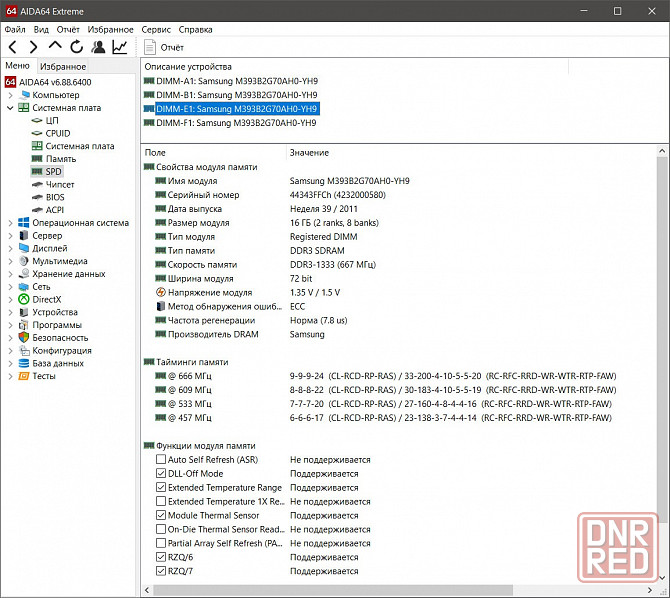Screen dimensions: 670x598
Task: Click the Мультимедиа icon
Action: coord(24,261)
